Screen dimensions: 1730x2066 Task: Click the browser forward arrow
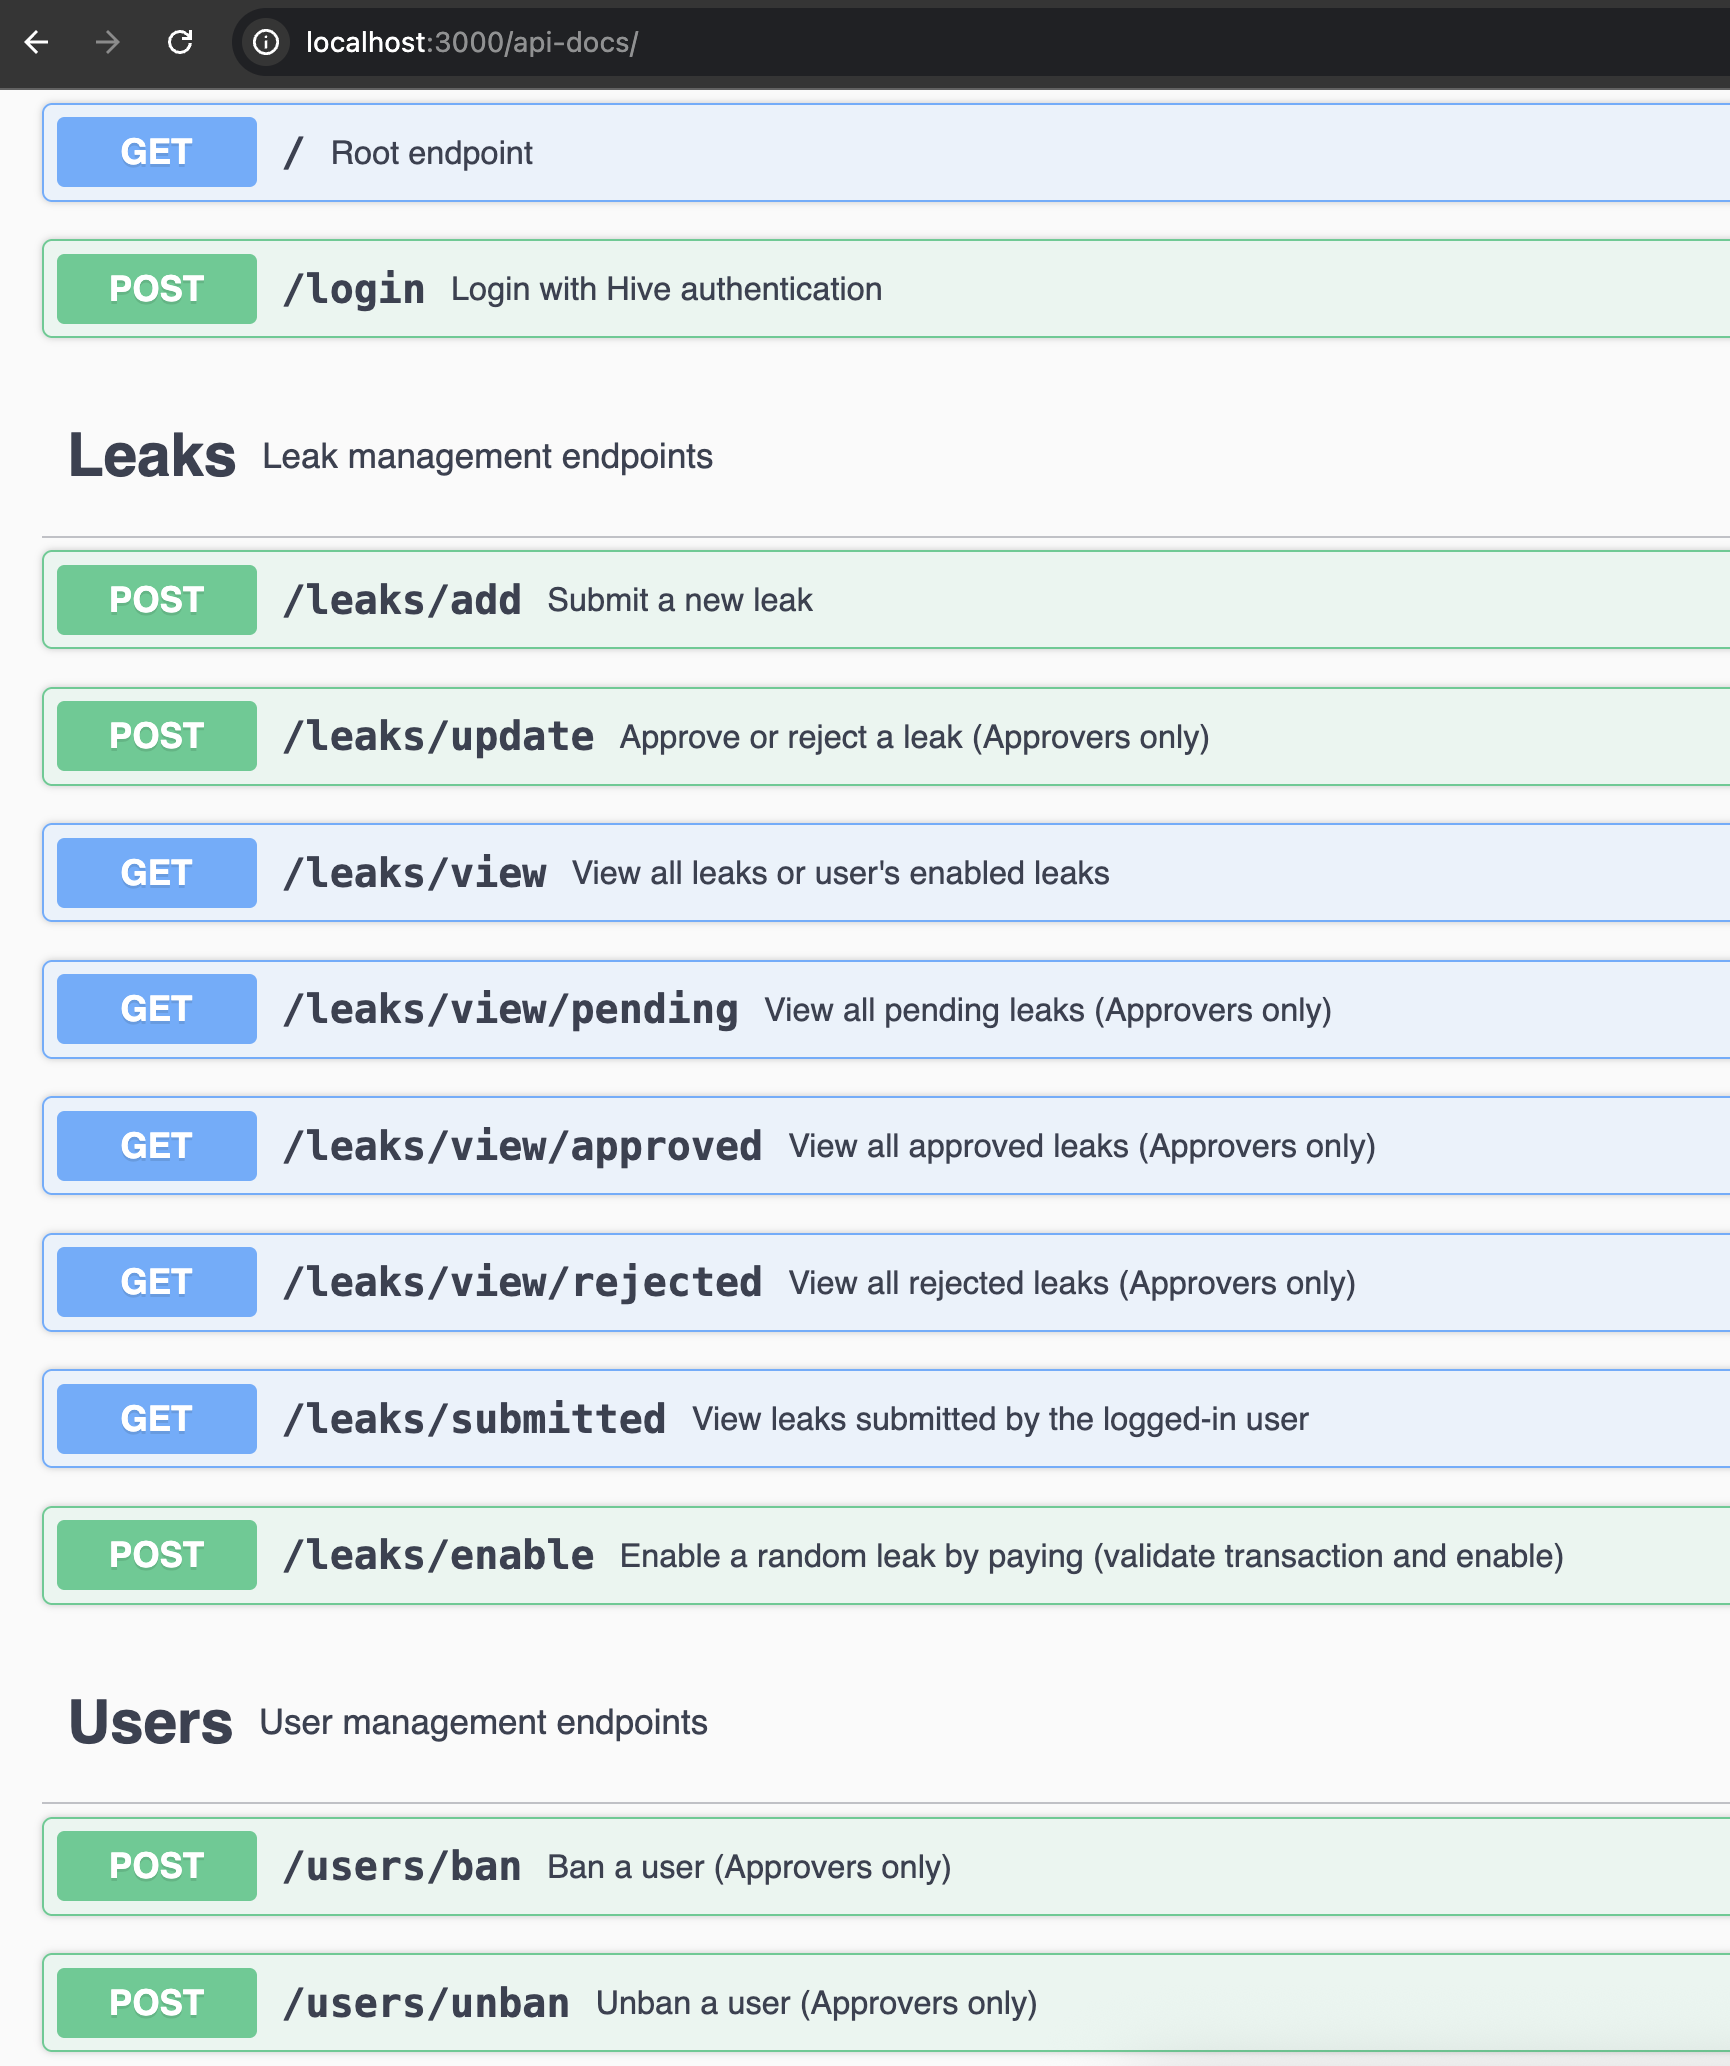click(x=108, y=43)
